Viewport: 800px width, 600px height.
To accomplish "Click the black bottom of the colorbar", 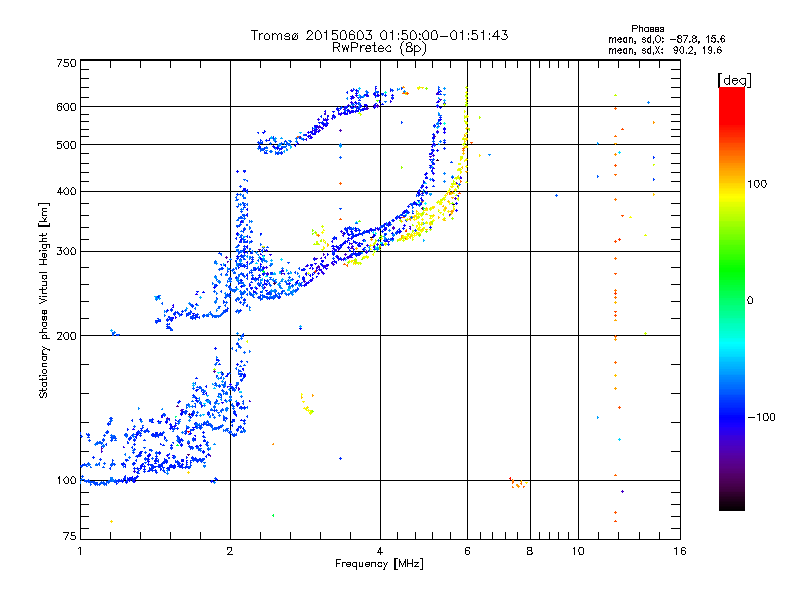I will [x=732, y=503].
